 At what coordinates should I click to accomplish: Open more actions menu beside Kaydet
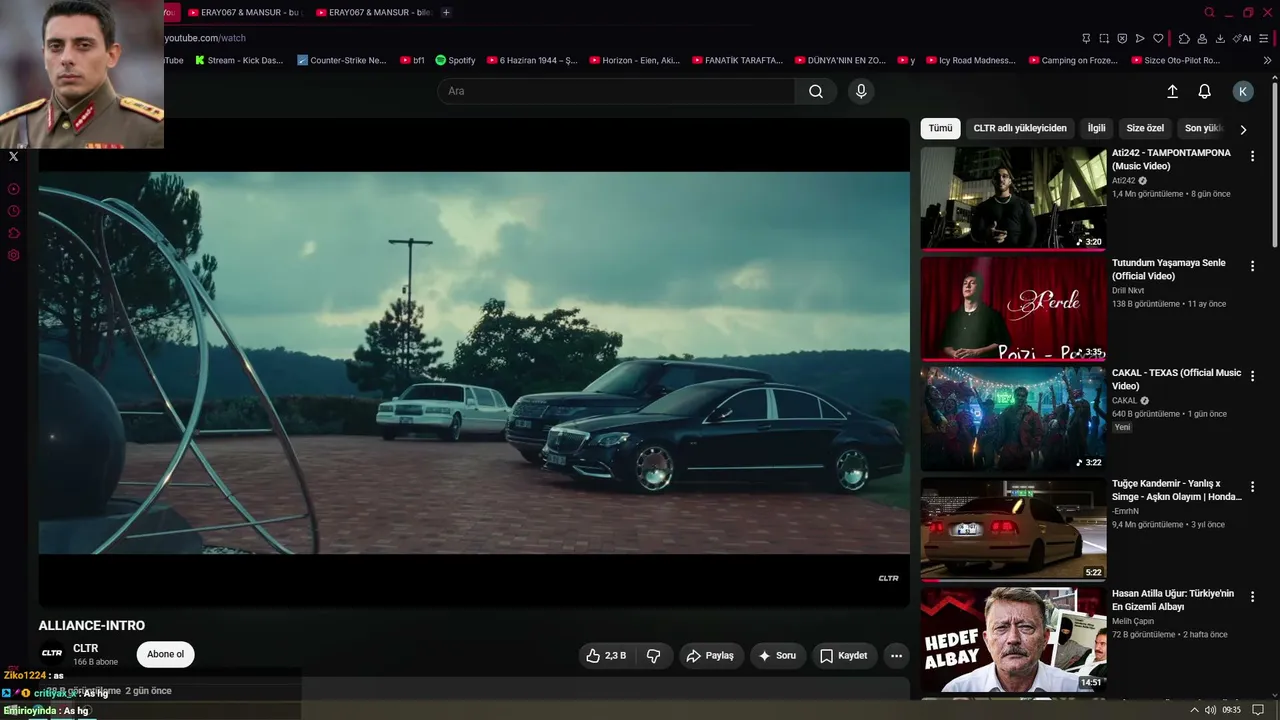(x=896, y=655)
